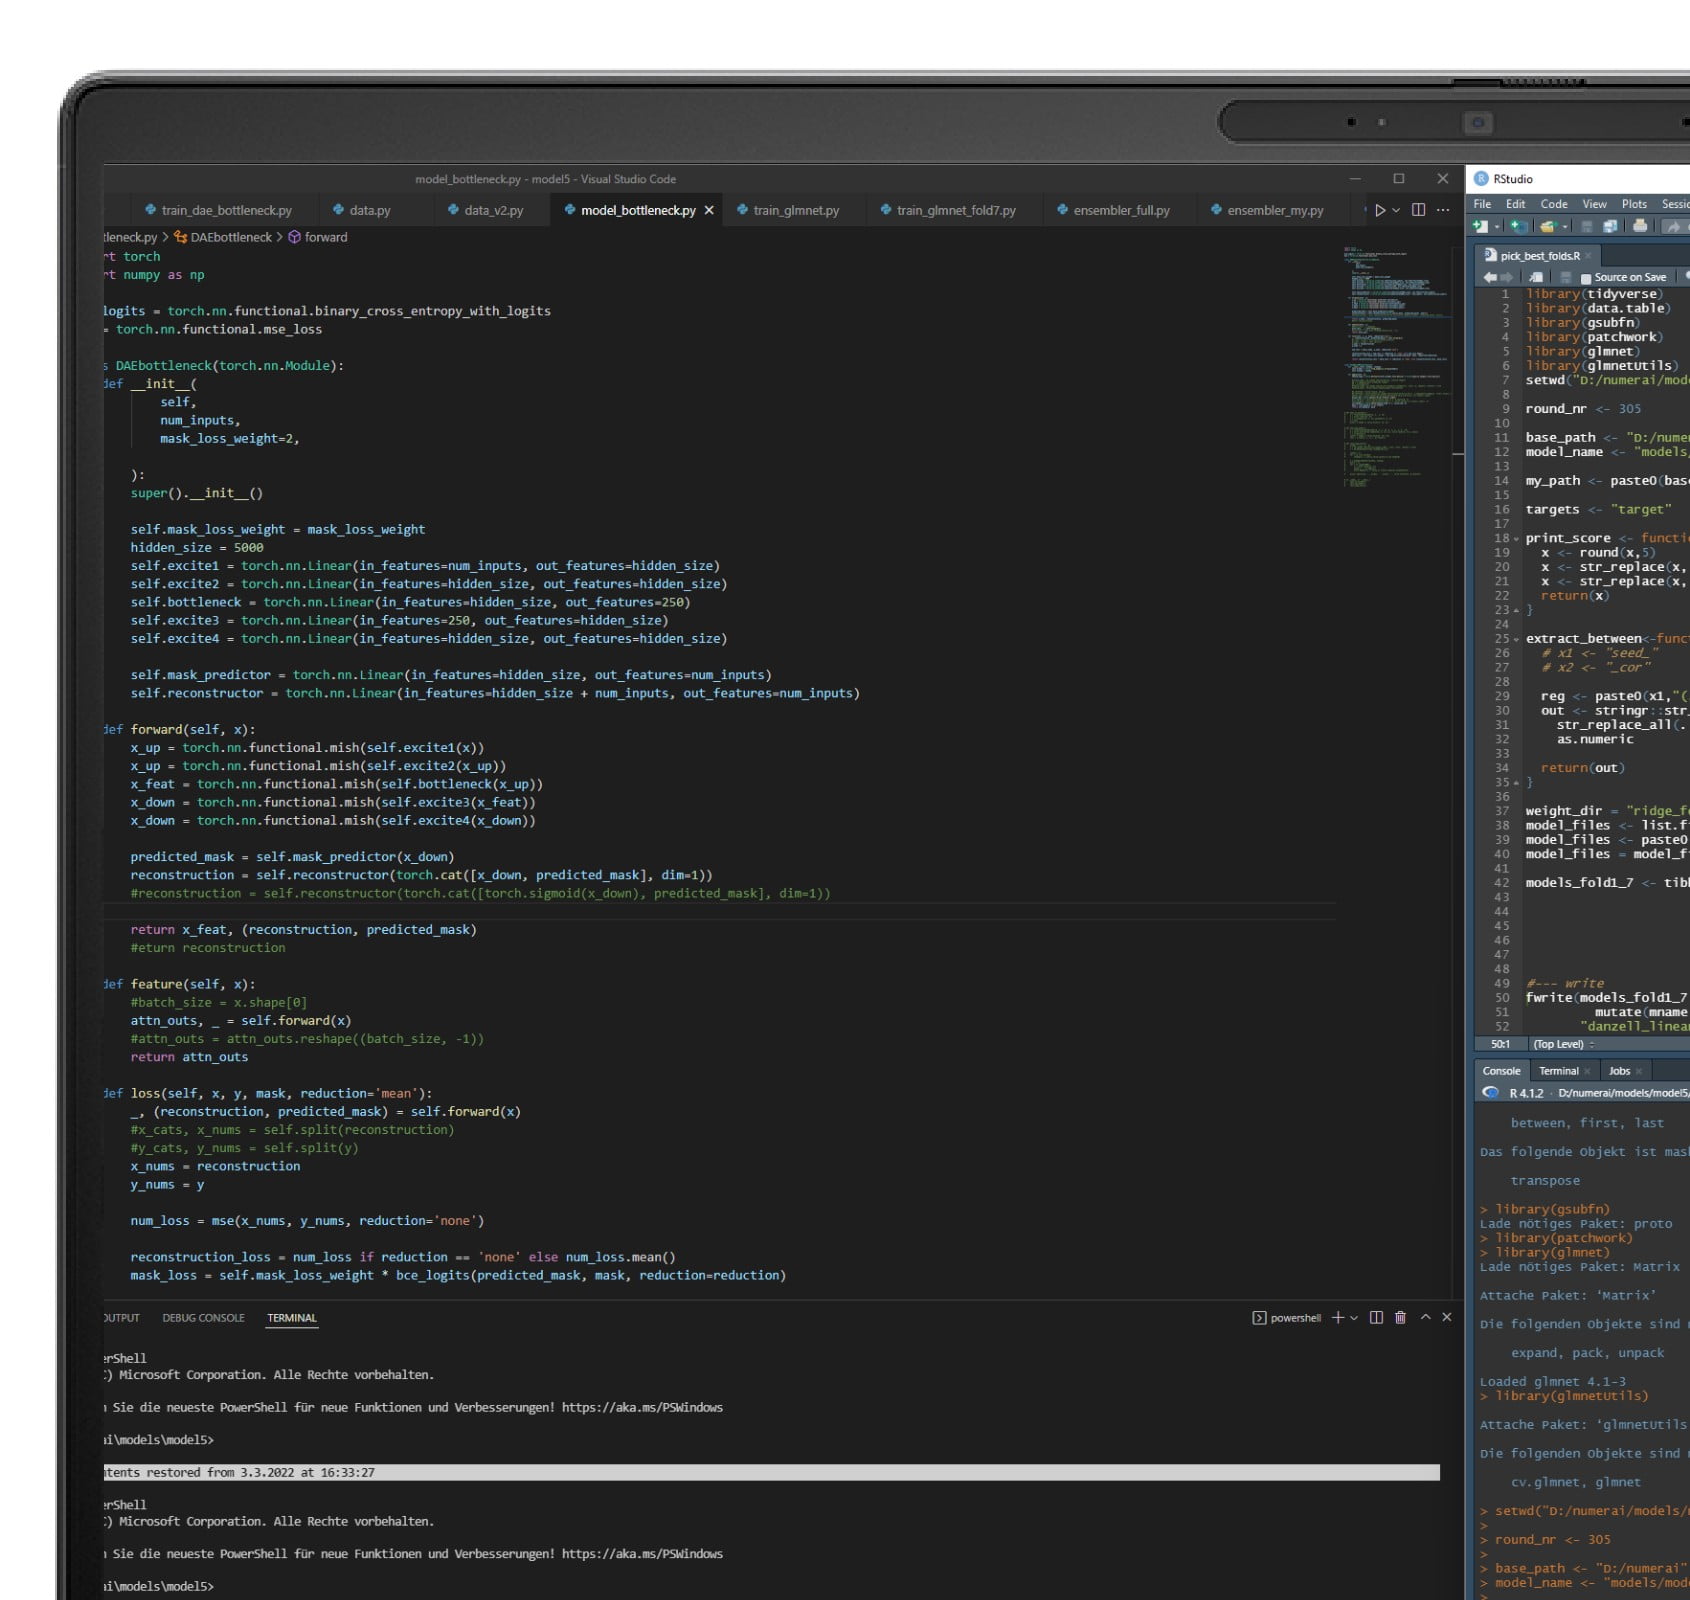Expand the new terminal profile dropdown
The width and height of the screenshot is (1690, 1600).
[x=1354, y=1318]
